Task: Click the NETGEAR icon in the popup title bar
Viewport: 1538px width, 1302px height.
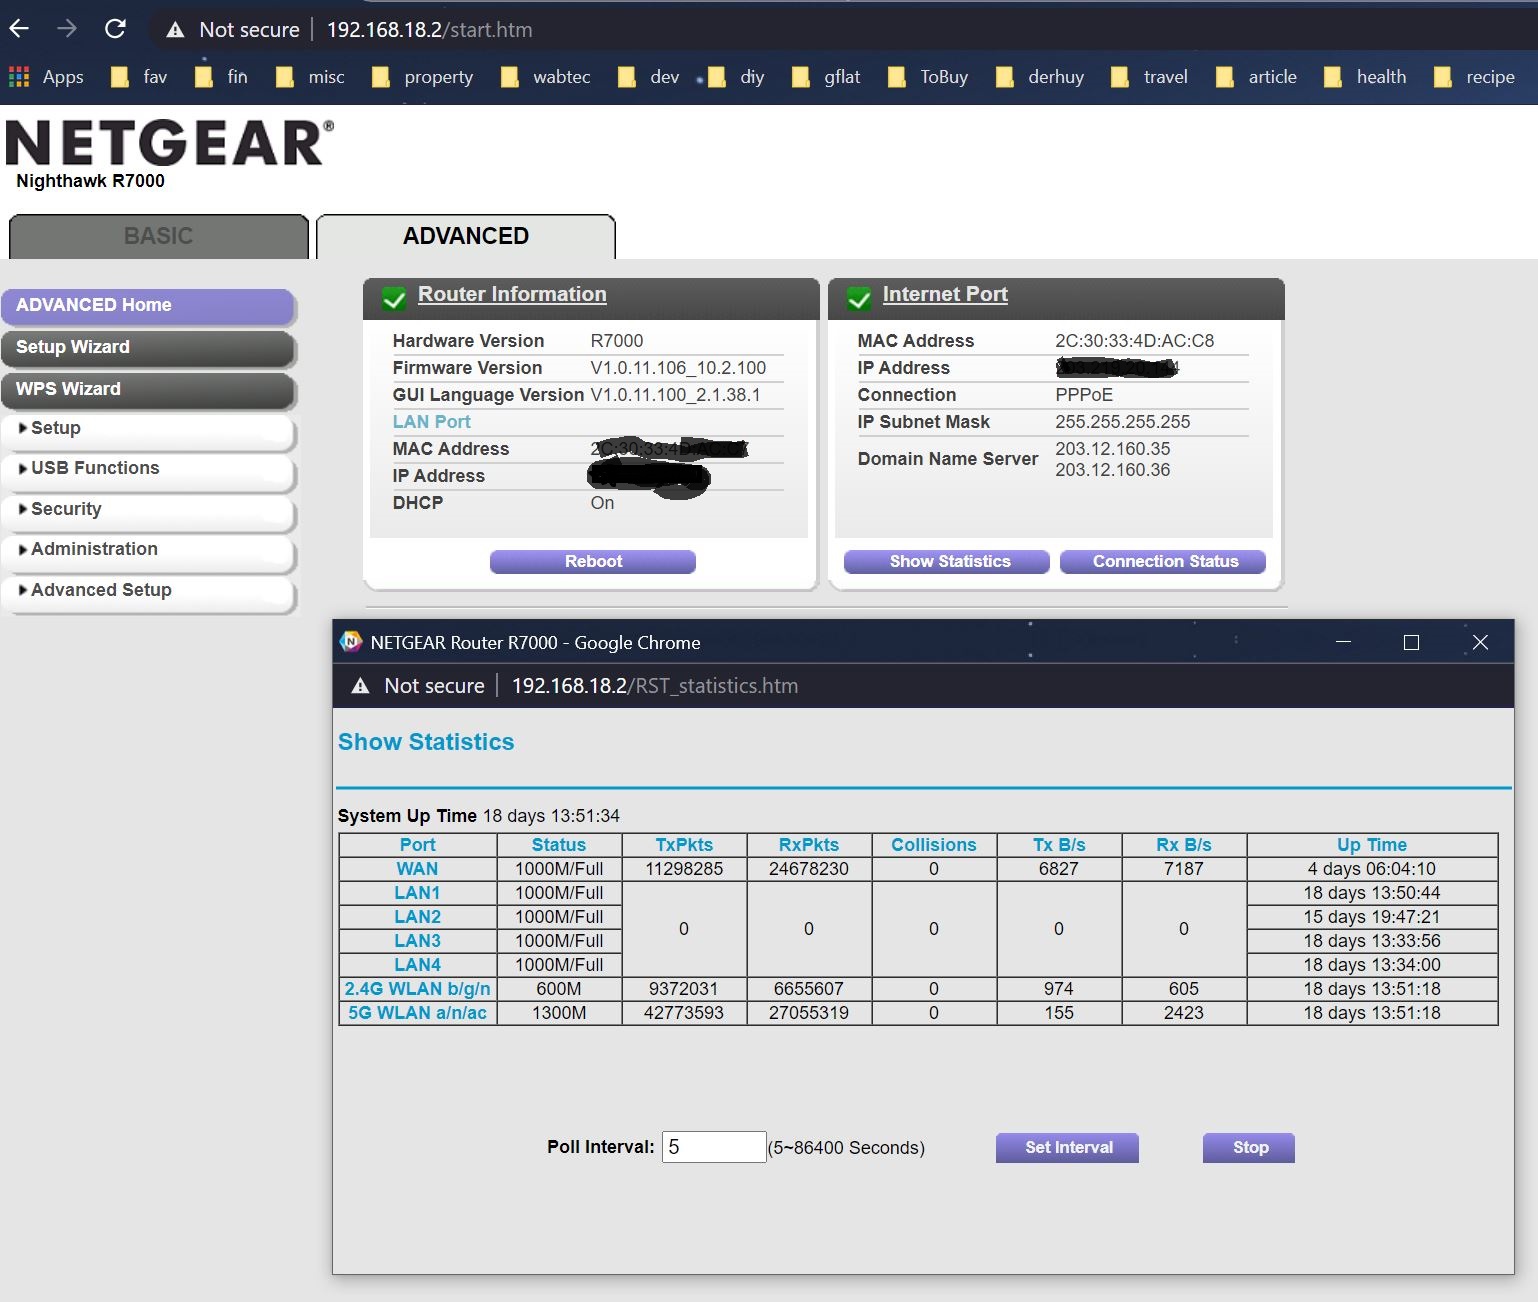Action: tap(353, 643)
